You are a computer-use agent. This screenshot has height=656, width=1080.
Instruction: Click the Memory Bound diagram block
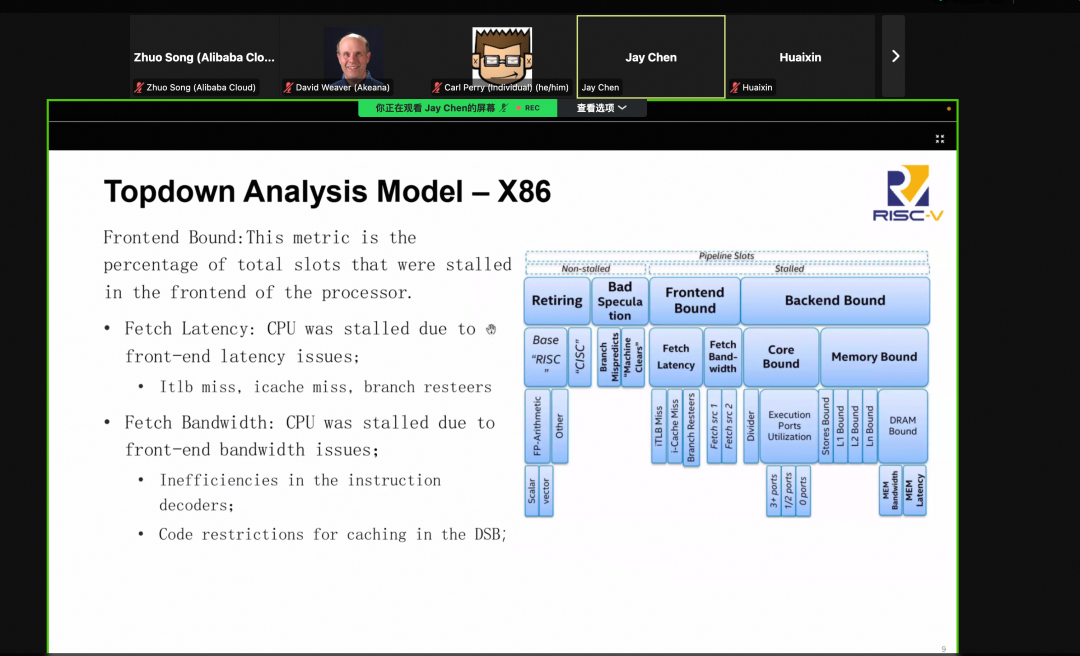874,357
